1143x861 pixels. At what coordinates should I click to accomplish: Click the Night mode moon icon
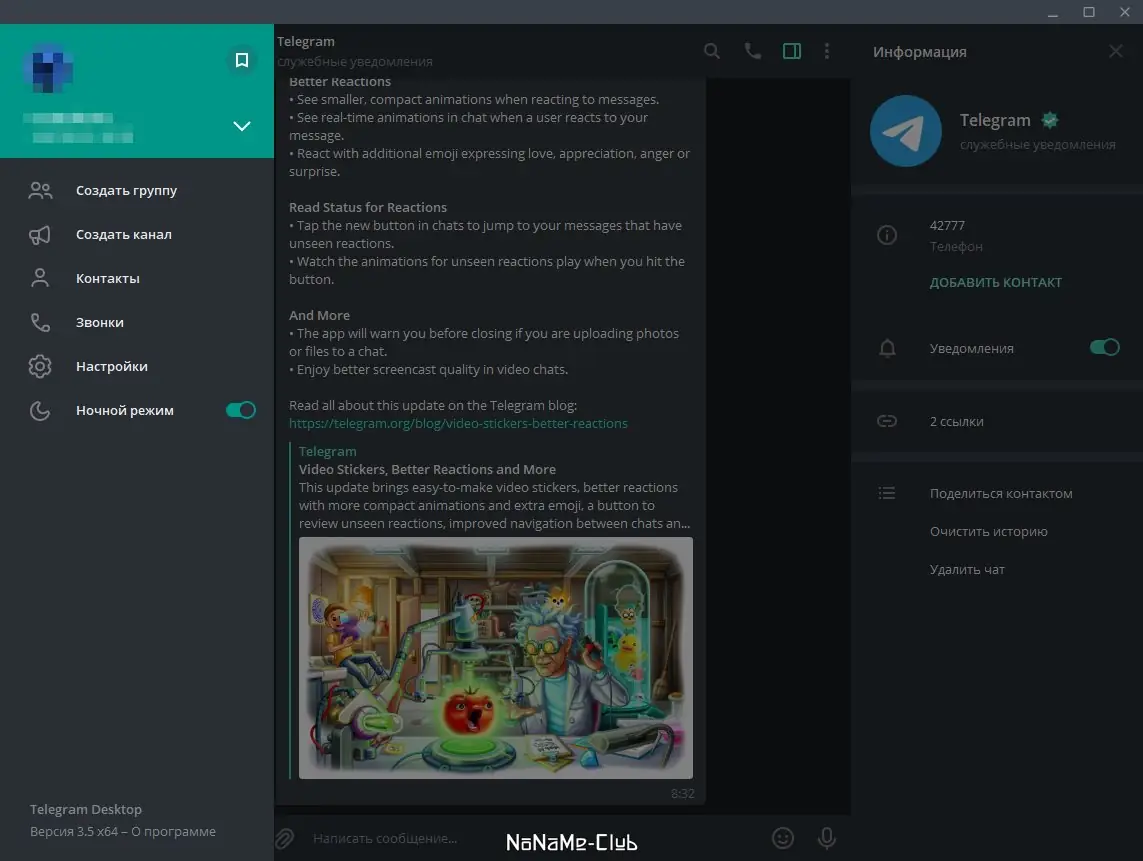coord(40,410)
